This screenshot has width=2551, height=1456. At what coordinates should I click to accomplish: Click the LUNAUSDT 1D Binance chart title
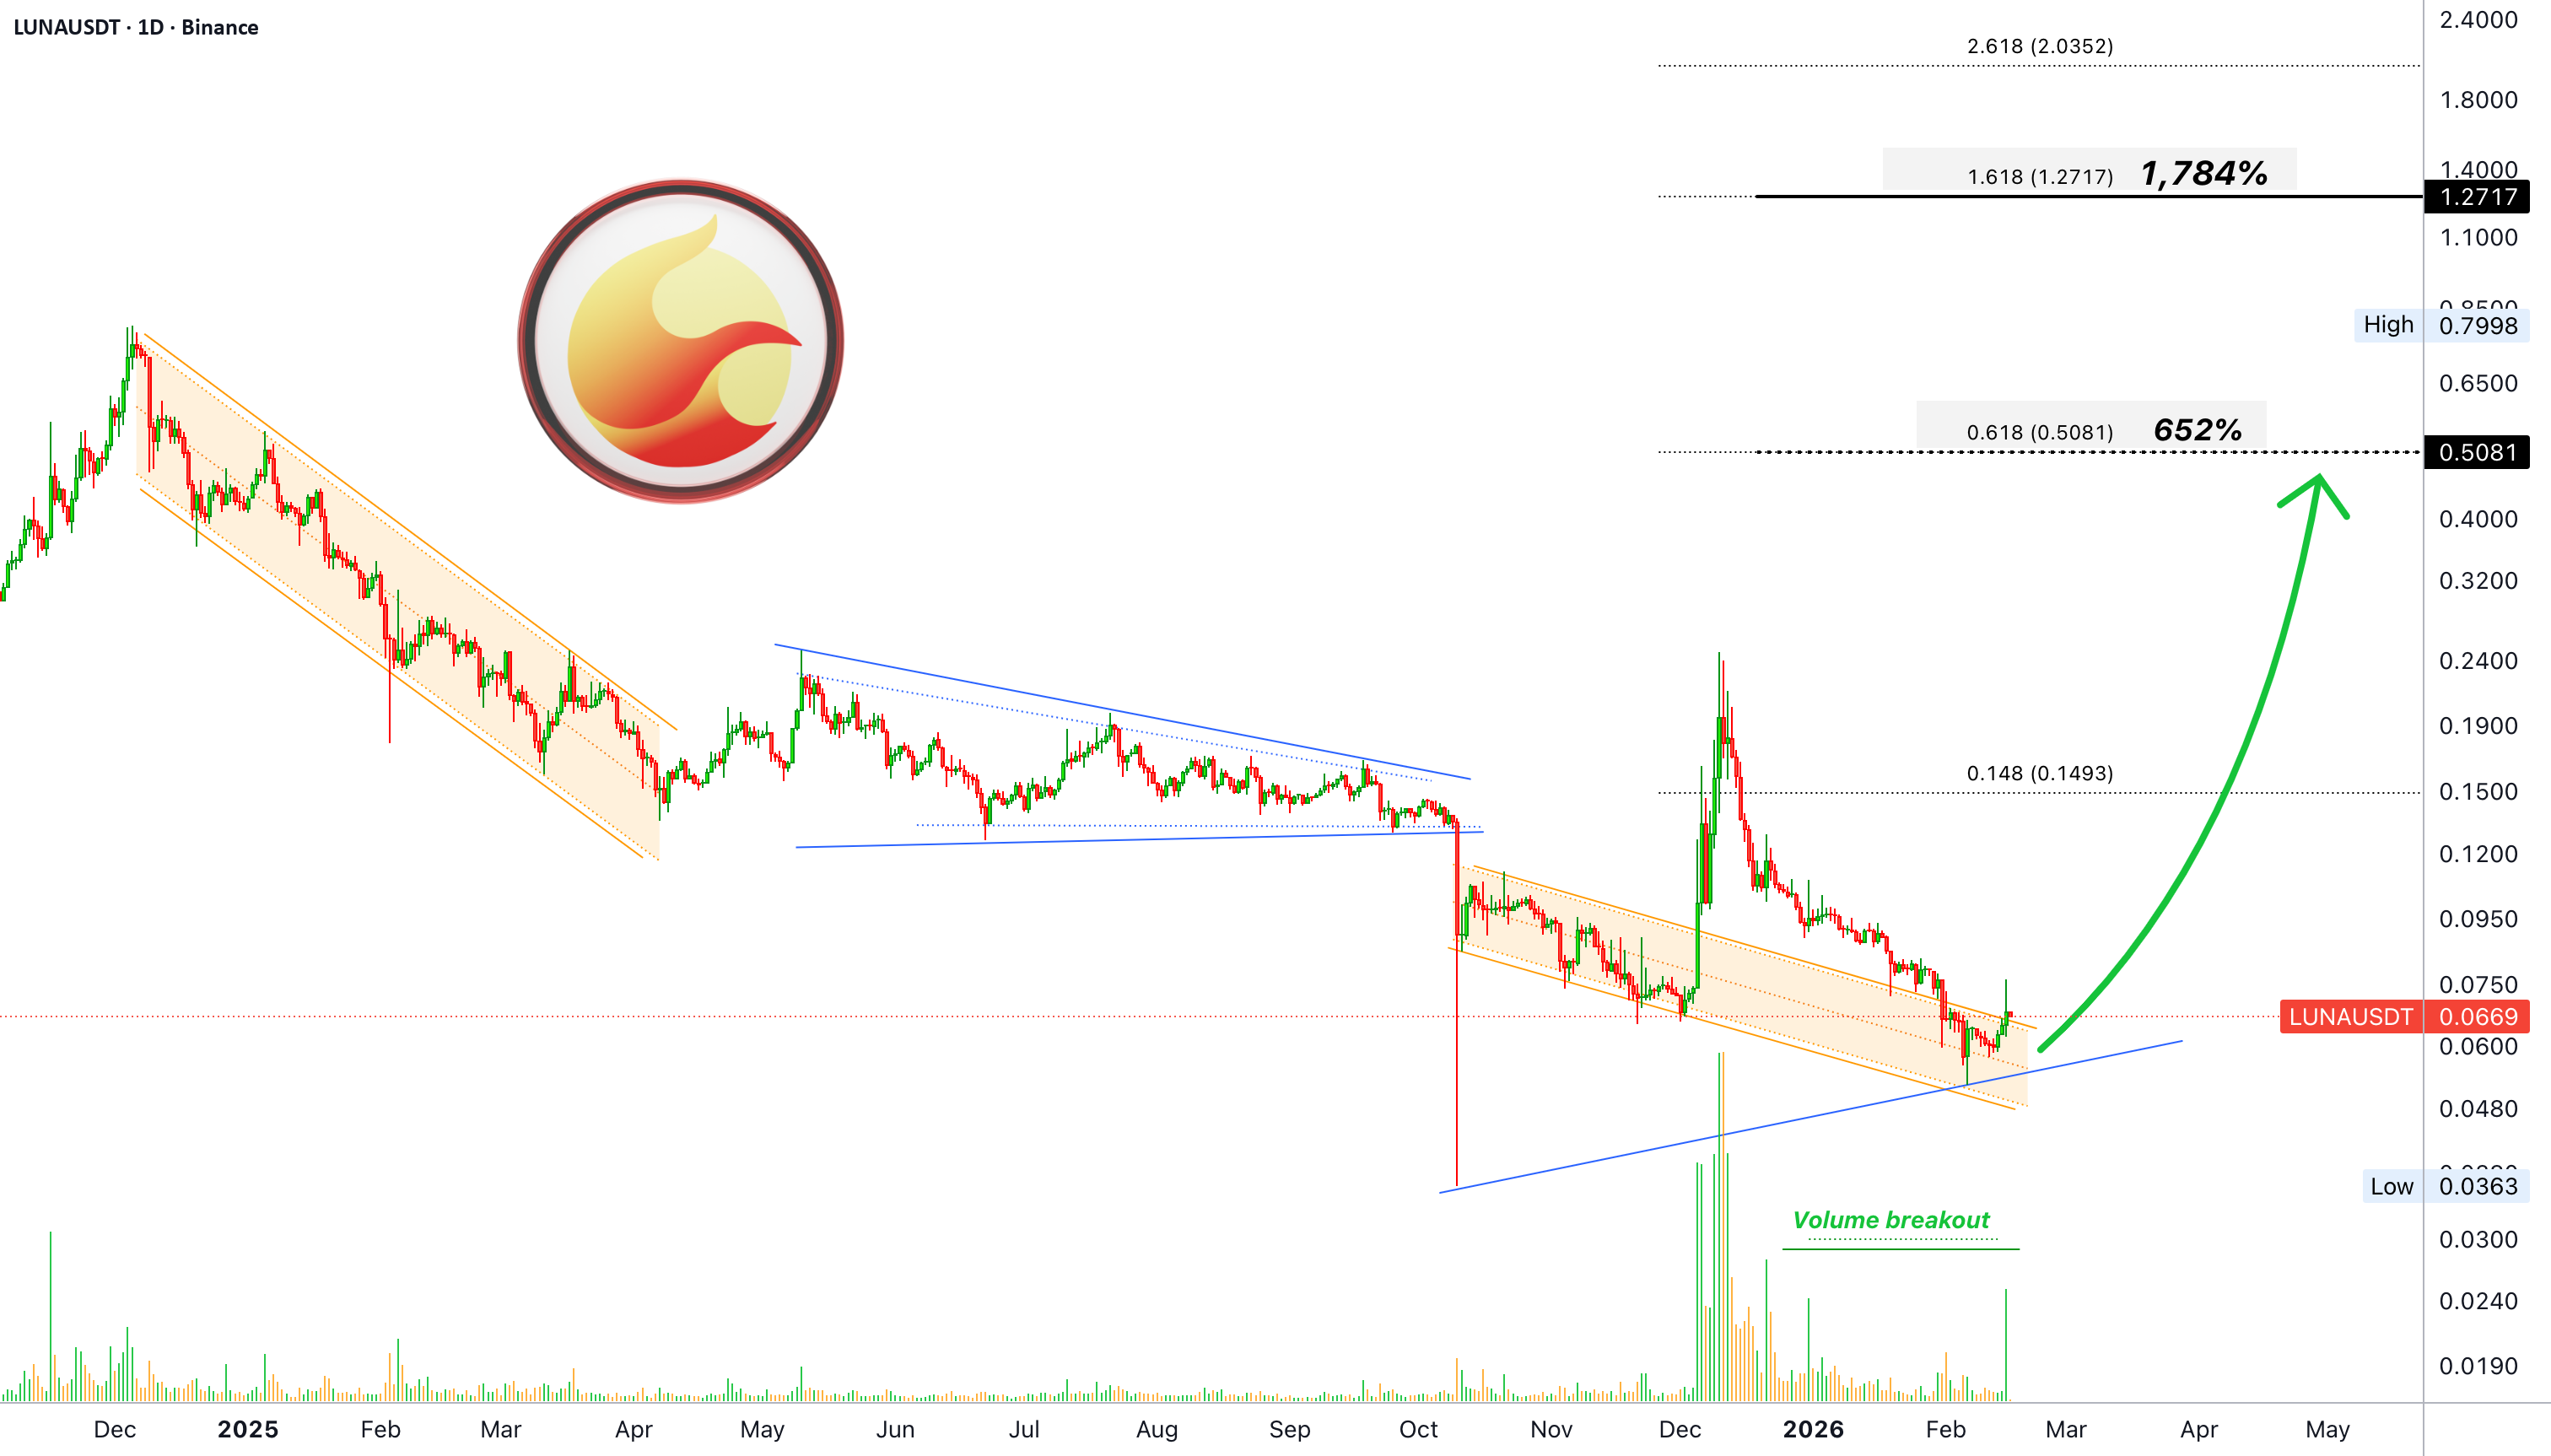136,27
